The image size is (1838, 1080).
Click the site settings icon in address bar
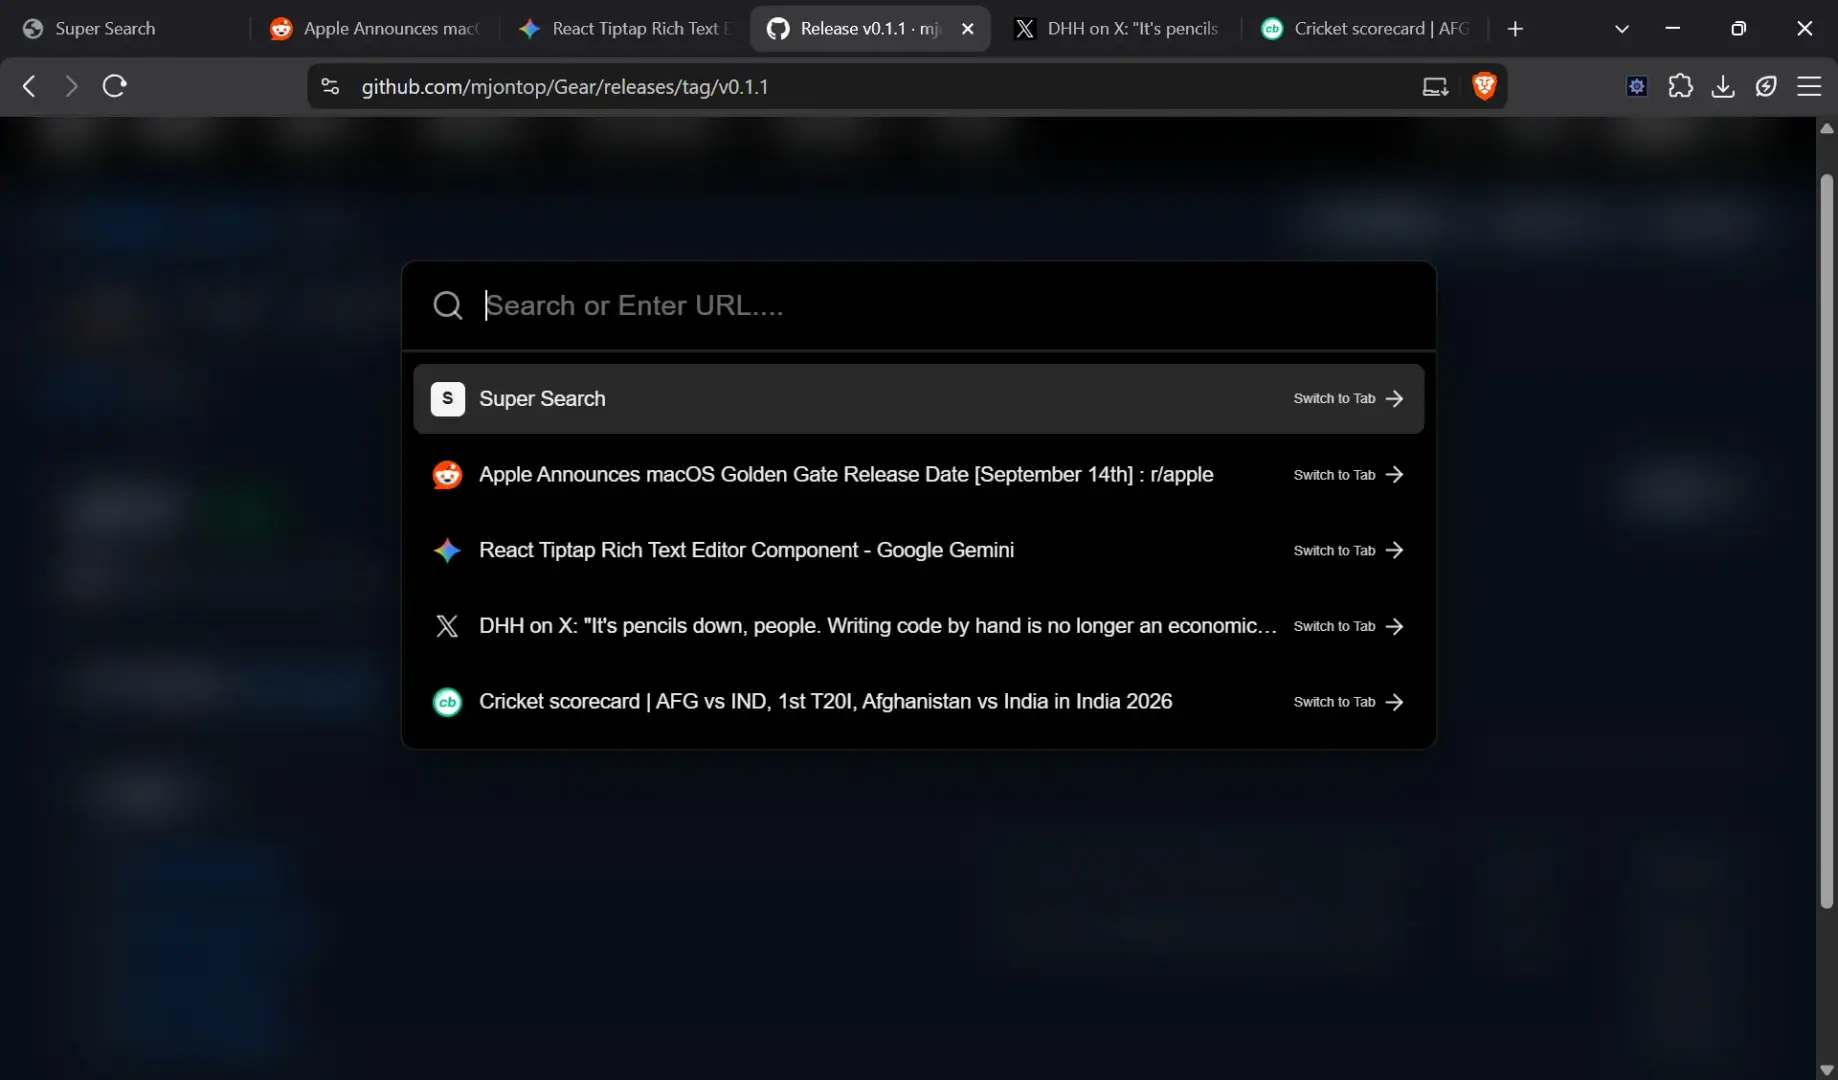pyautogui.click(x=330, y=86)
